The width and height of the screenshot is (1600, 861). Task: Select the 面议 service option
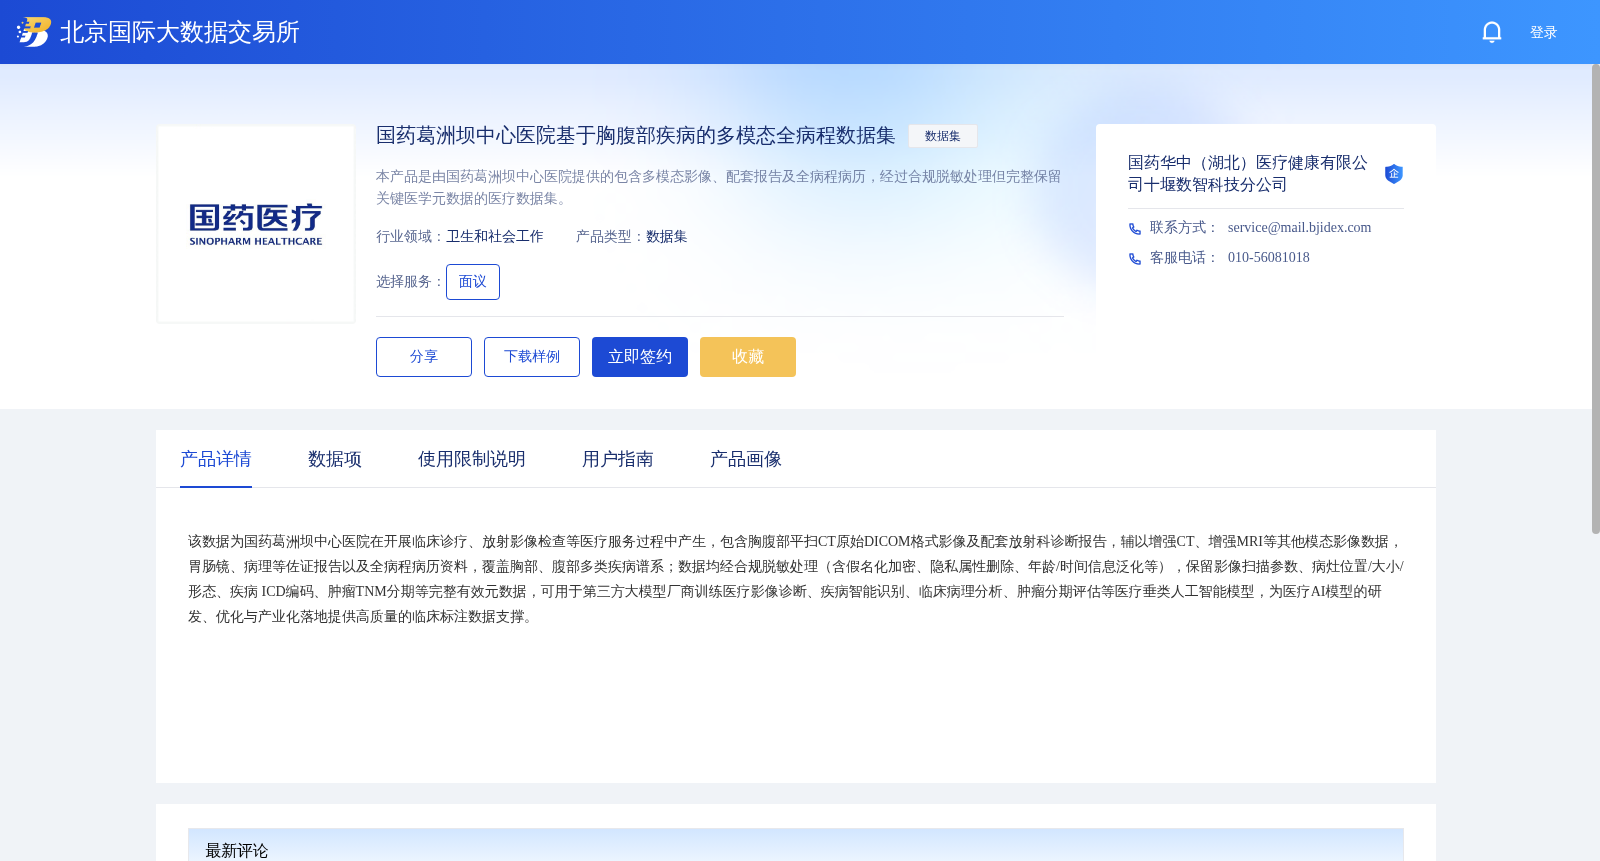pyautogui.click(x=473, y=282)
